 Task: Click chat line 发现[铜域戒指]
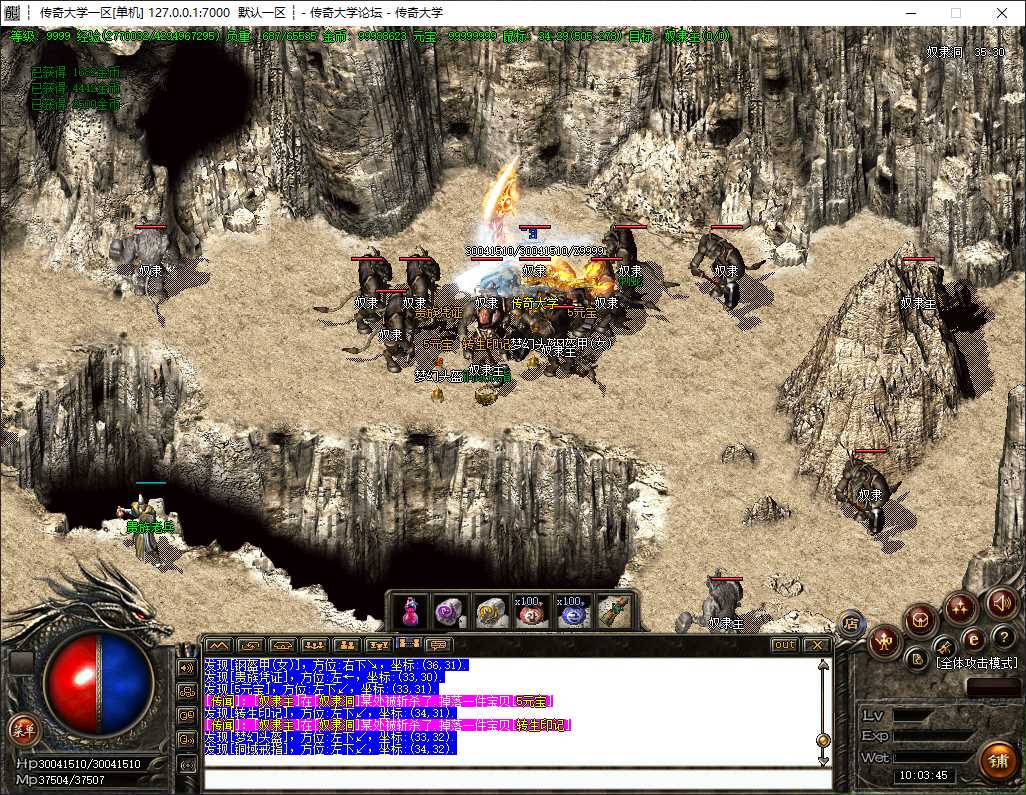pyautogui.click(x=330, y=749)
